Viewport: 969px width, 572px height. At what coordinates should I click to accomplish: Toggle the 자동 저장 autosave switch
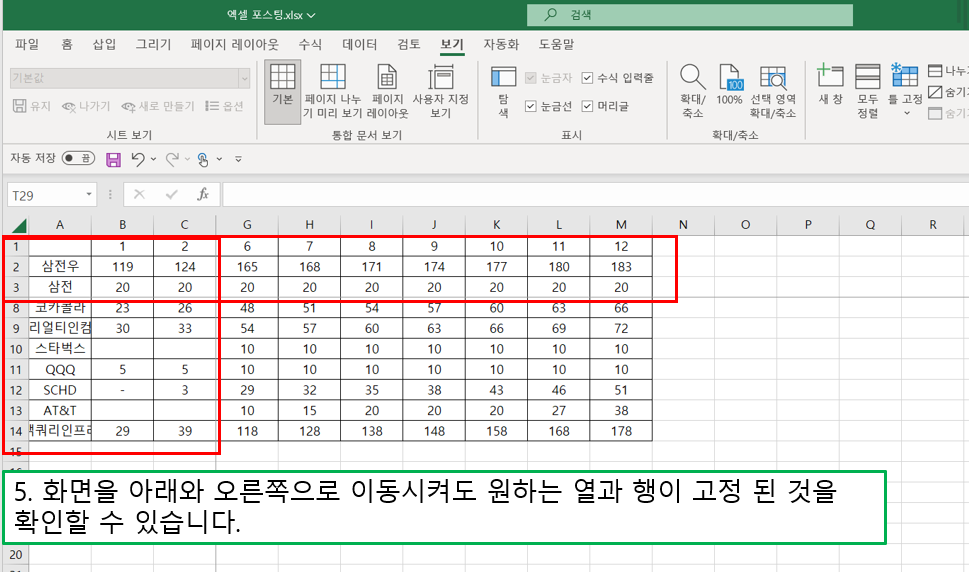coord(78,158)
